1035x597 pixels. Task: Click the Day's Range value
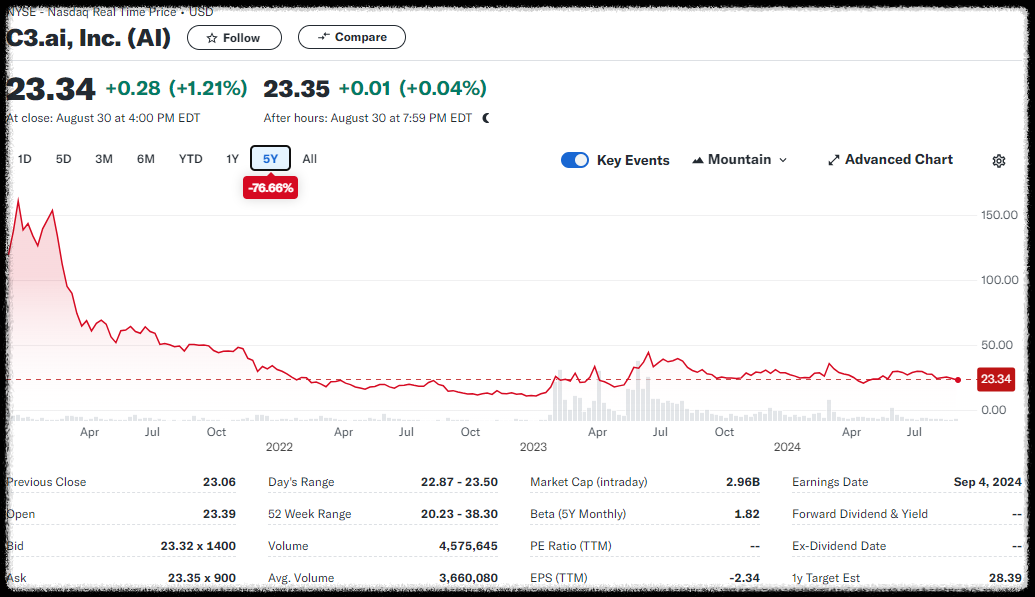point(459,482)
